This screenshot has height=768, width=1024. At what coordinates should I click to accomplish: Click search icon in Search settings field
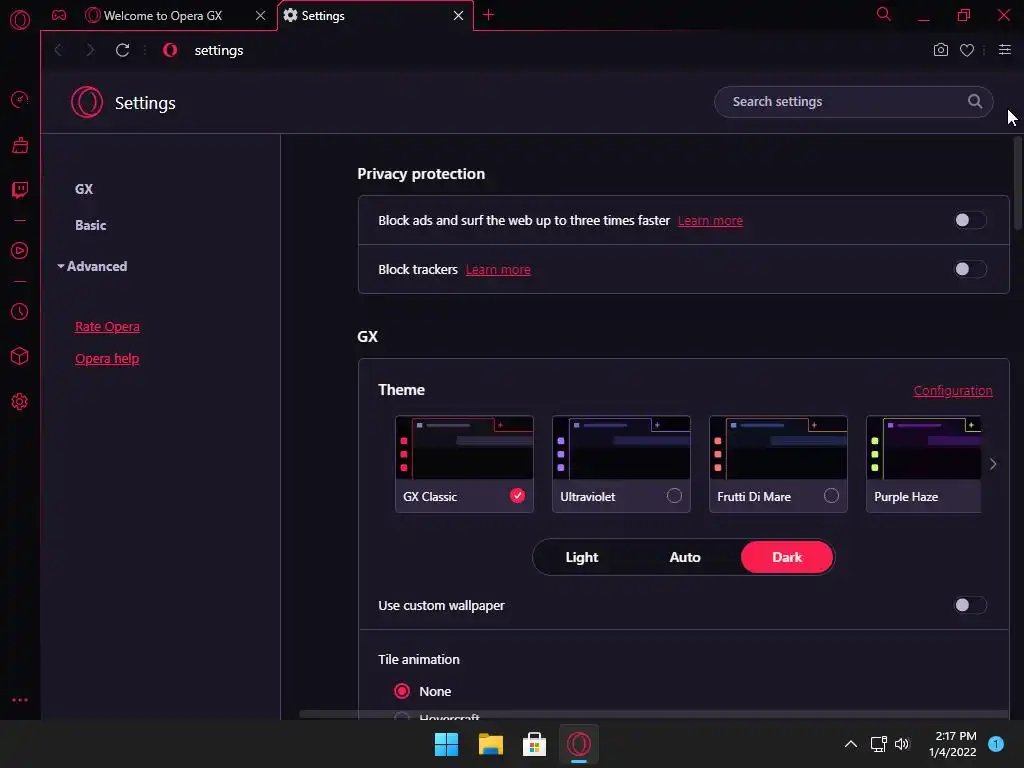coord(975,101)
